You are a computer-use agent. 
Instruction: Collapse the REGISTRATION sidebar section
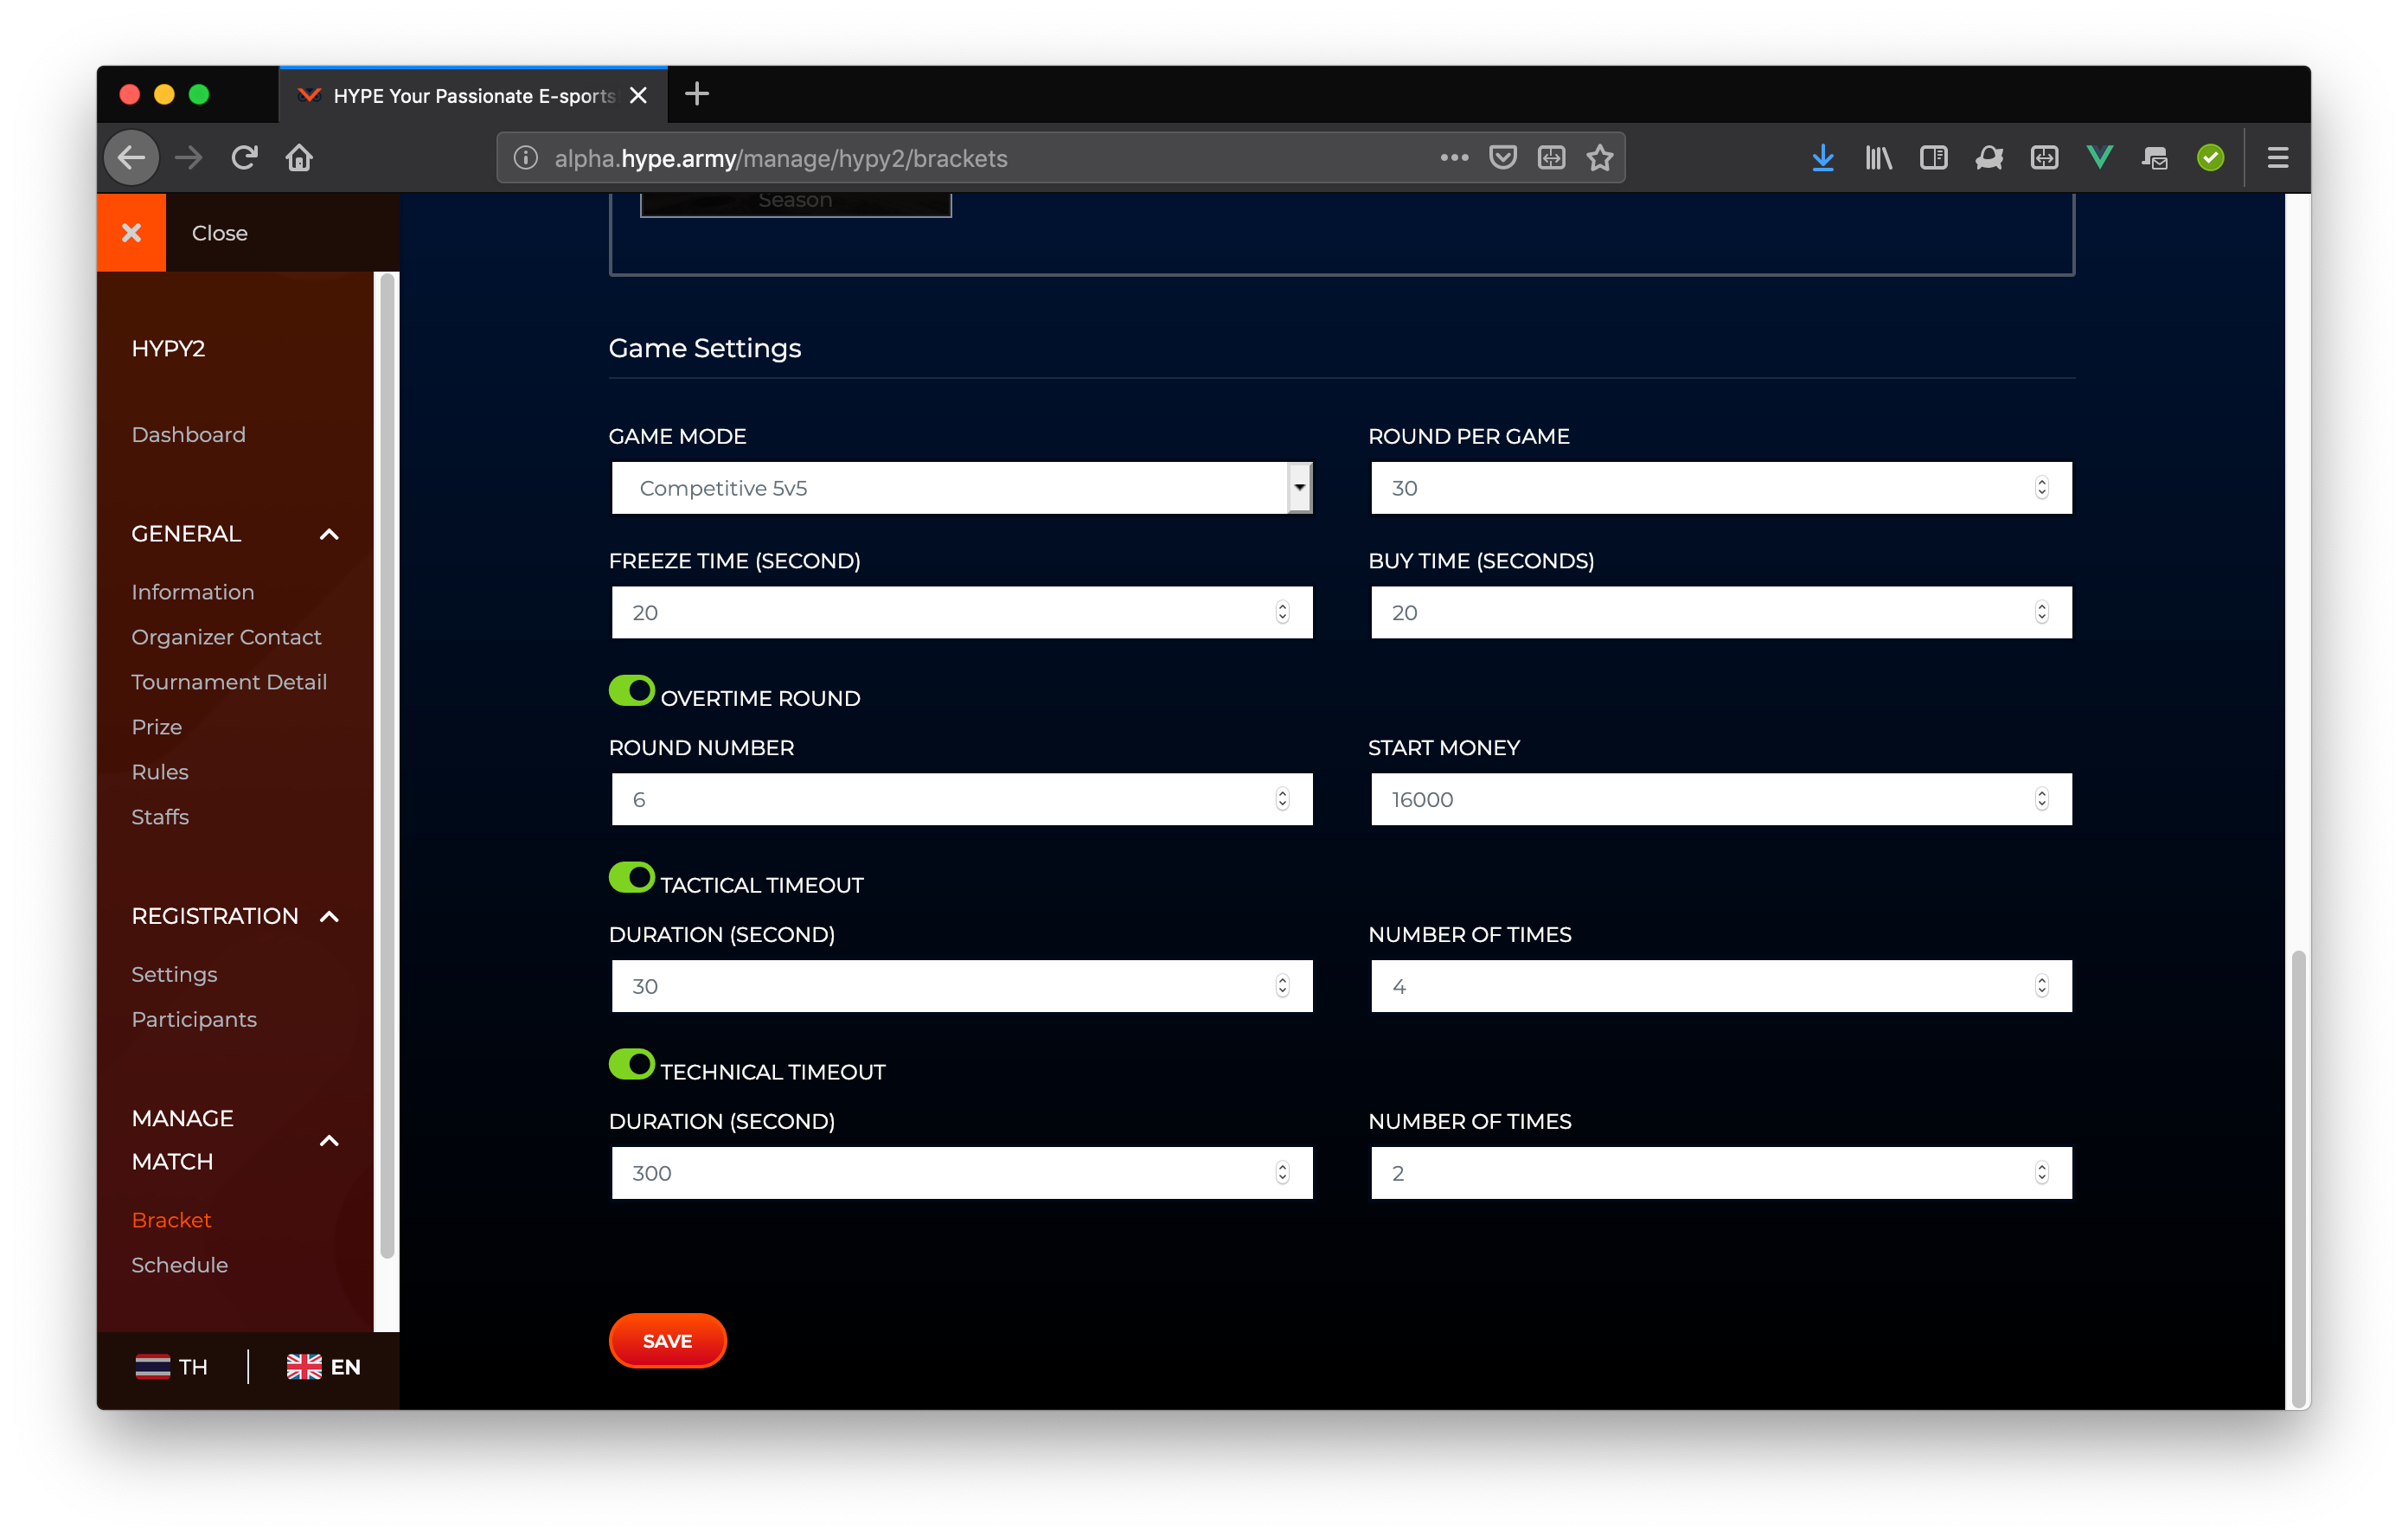pyautogui.click(x=329, y=916)
